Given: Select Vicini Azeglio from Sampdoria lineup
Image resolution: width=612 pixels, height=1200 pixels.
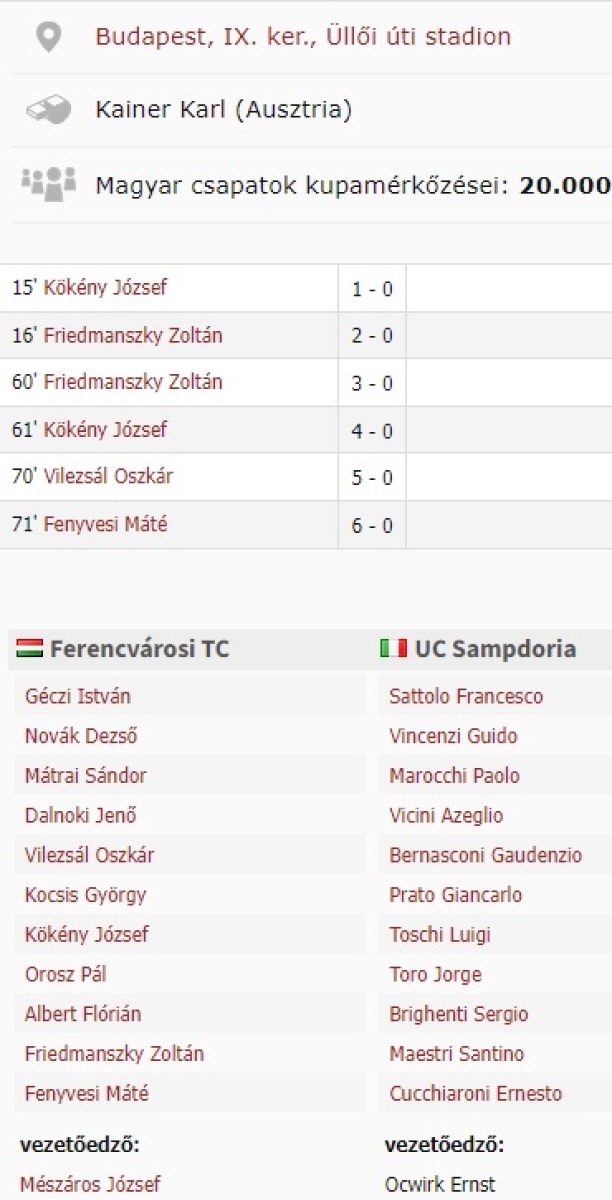Looking at the screenshot, I should click(x=446, y=815).
